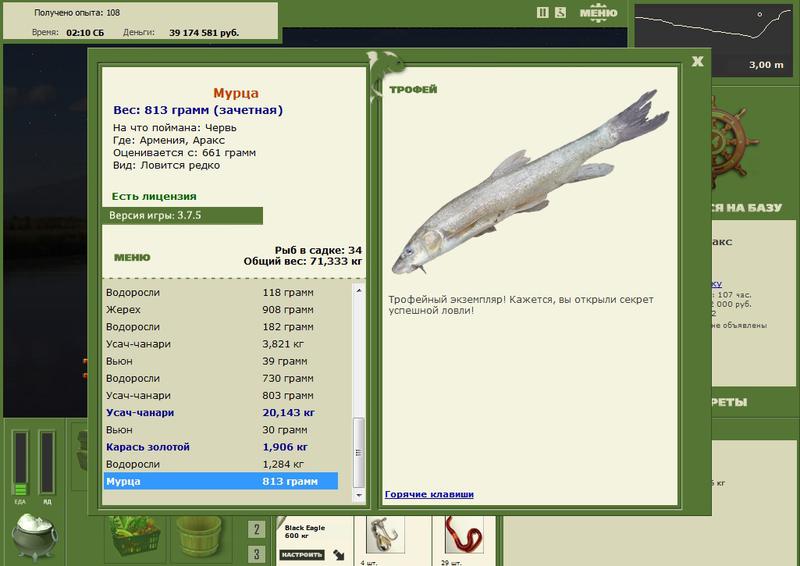Click the ТРОФЕЙ heading
The width and height of the screenshot is (800, 566).
pos(413,89)
